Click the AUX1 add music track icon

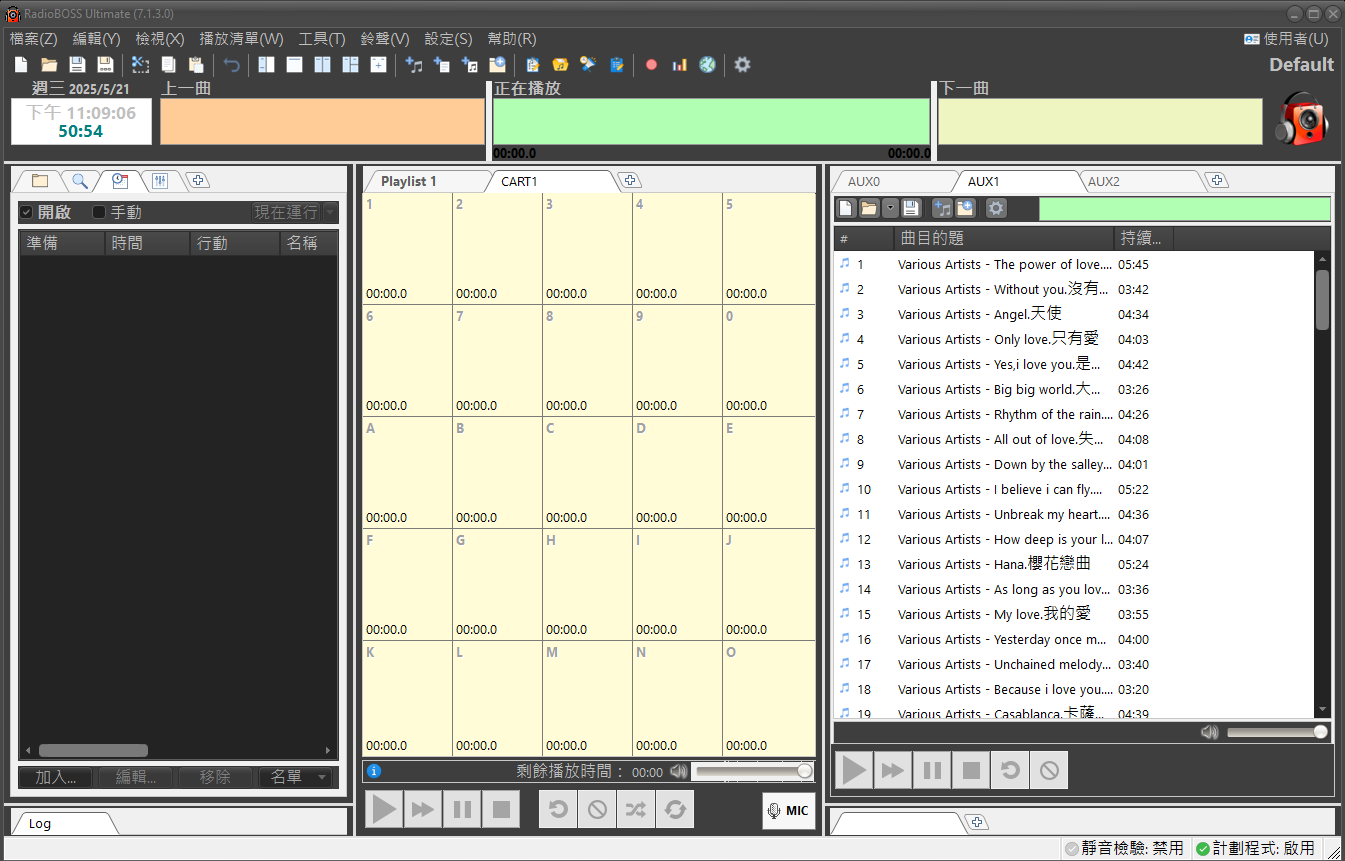pyautogui.click(x=942, y=208)
